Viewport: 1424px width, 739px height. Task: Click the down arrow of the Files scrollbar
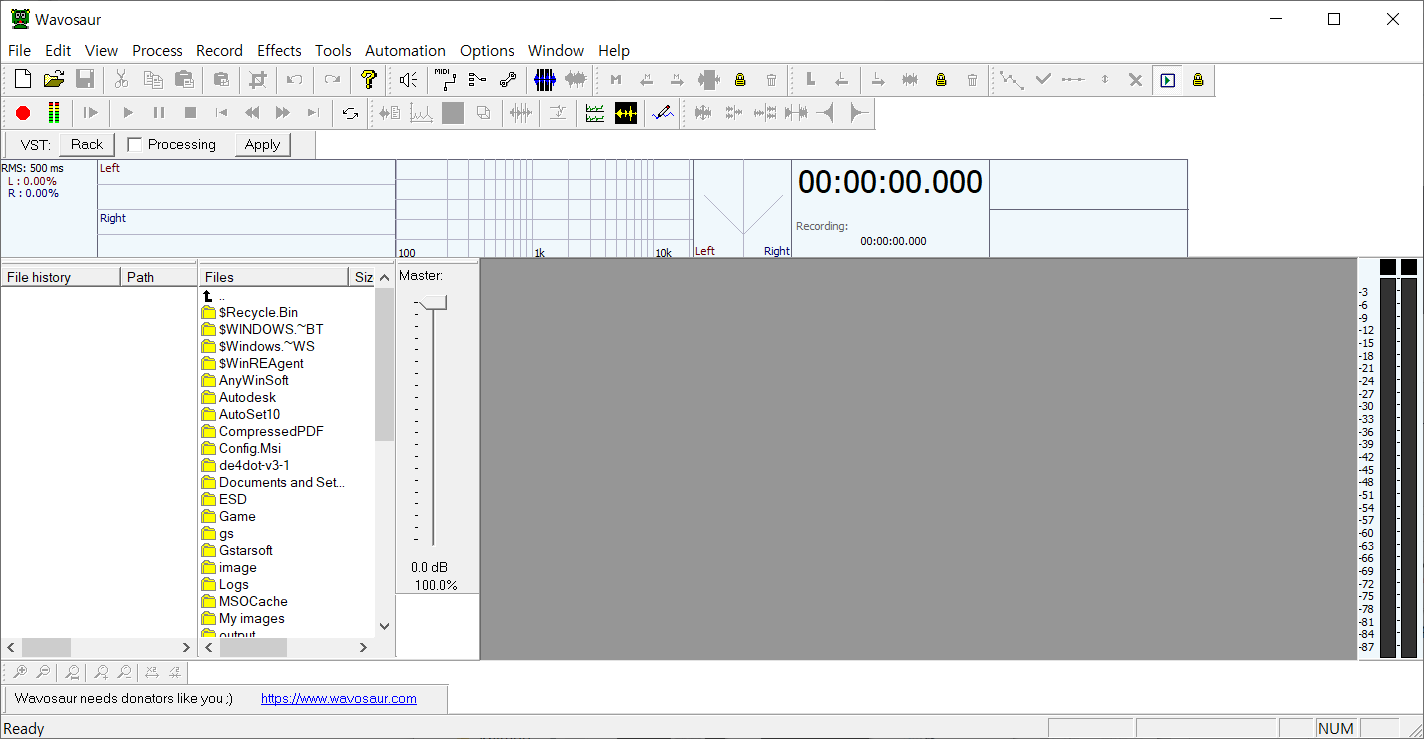pos(385,627)
